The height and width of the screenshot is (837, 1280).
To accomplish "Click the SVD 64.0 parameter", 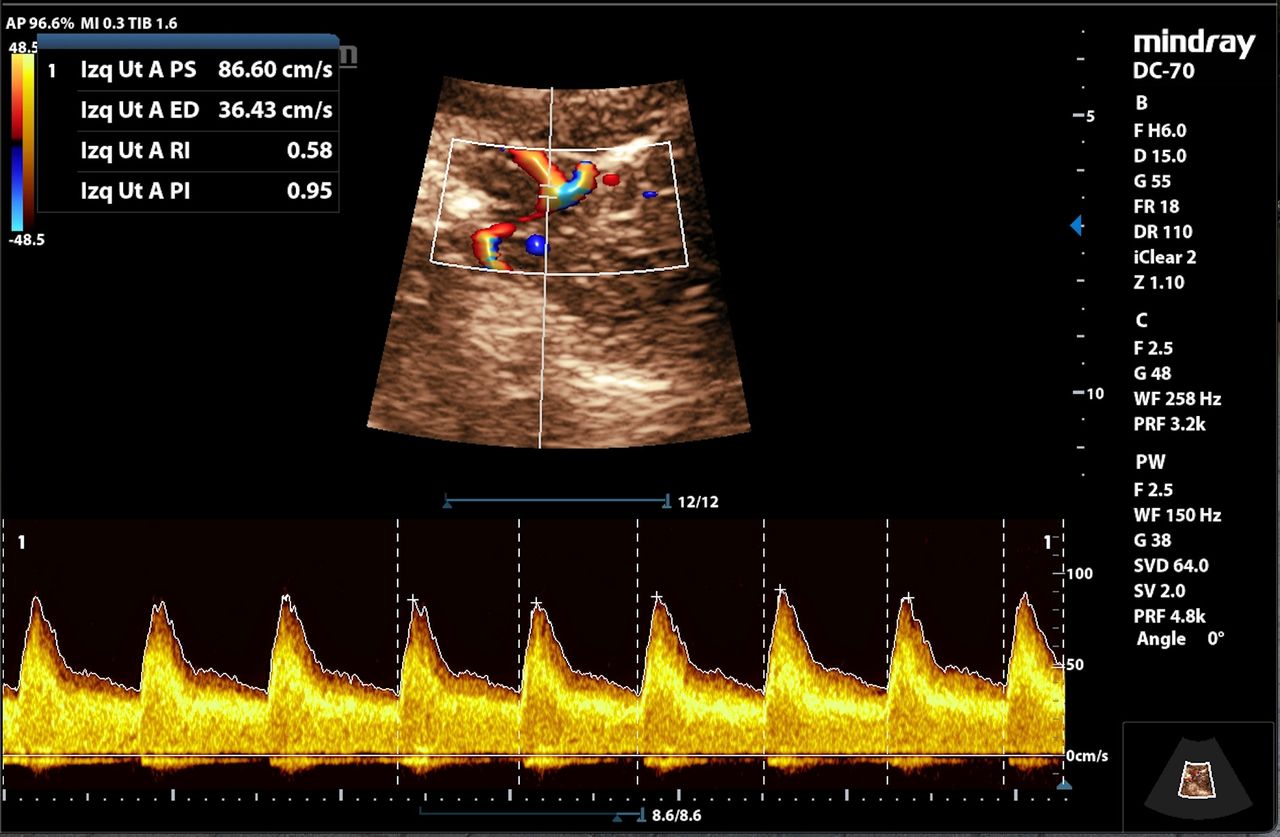I will [1171, 565].
